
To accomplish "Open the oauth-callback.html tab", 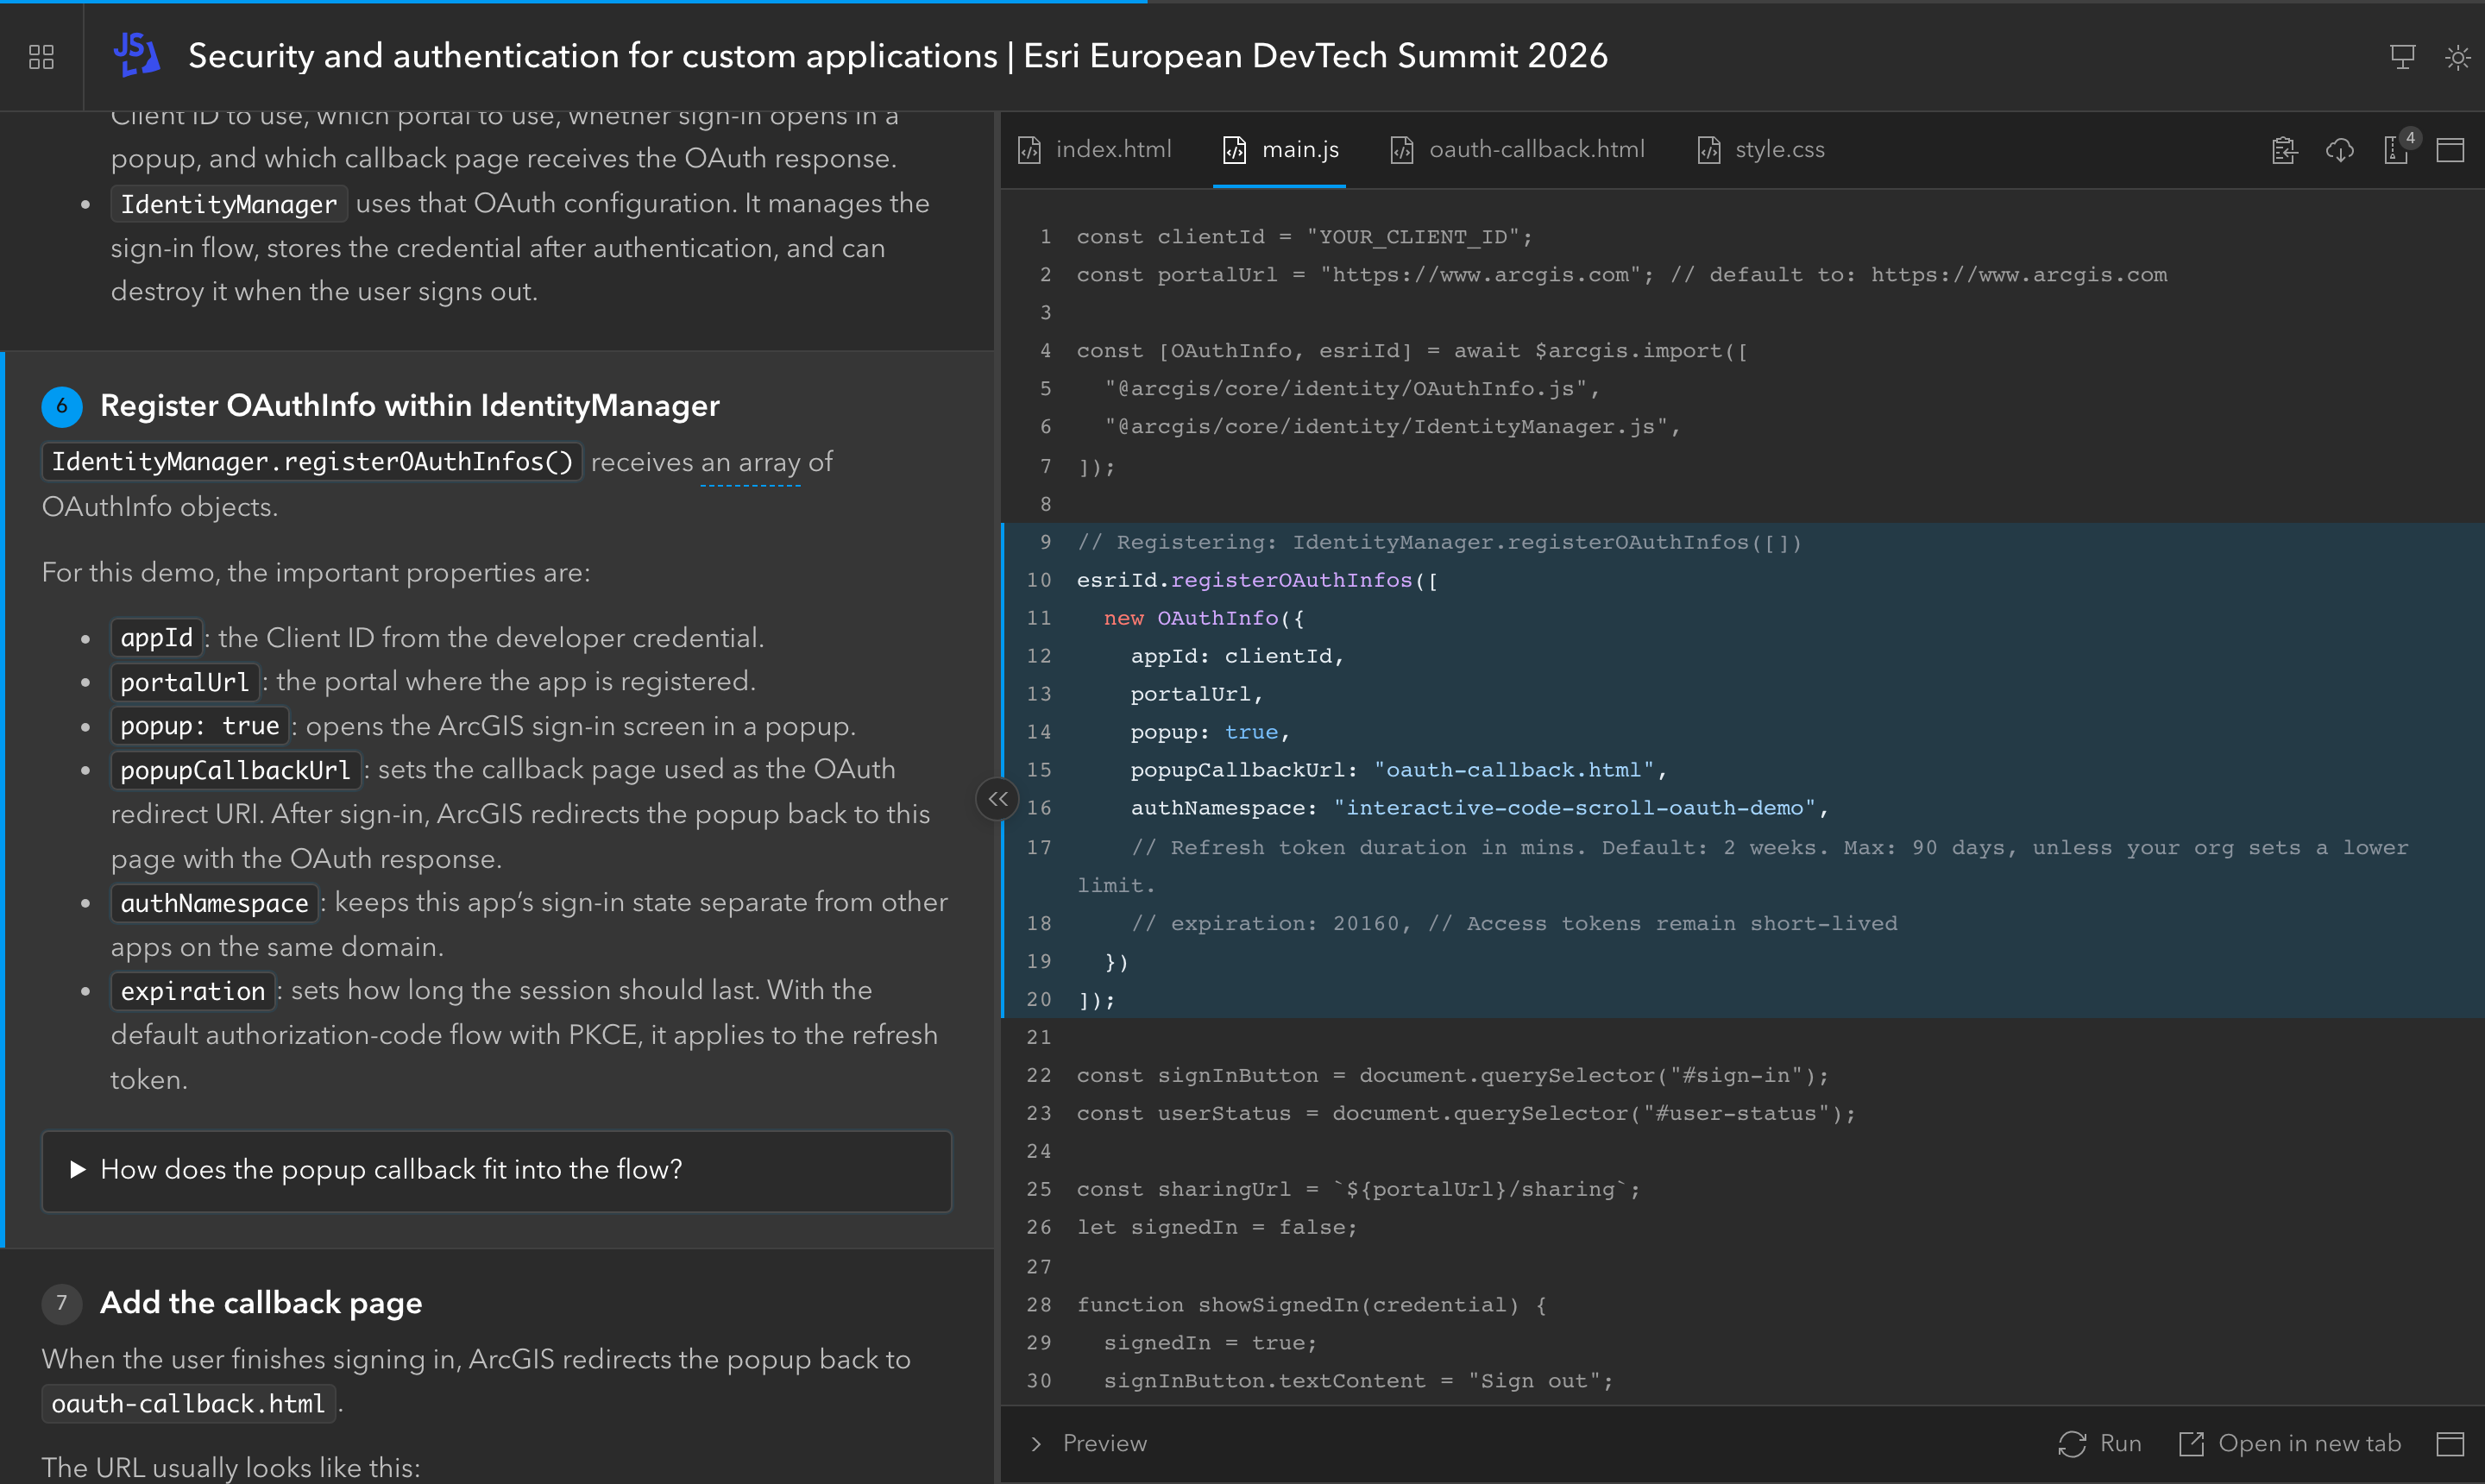I will [1517, 150].
